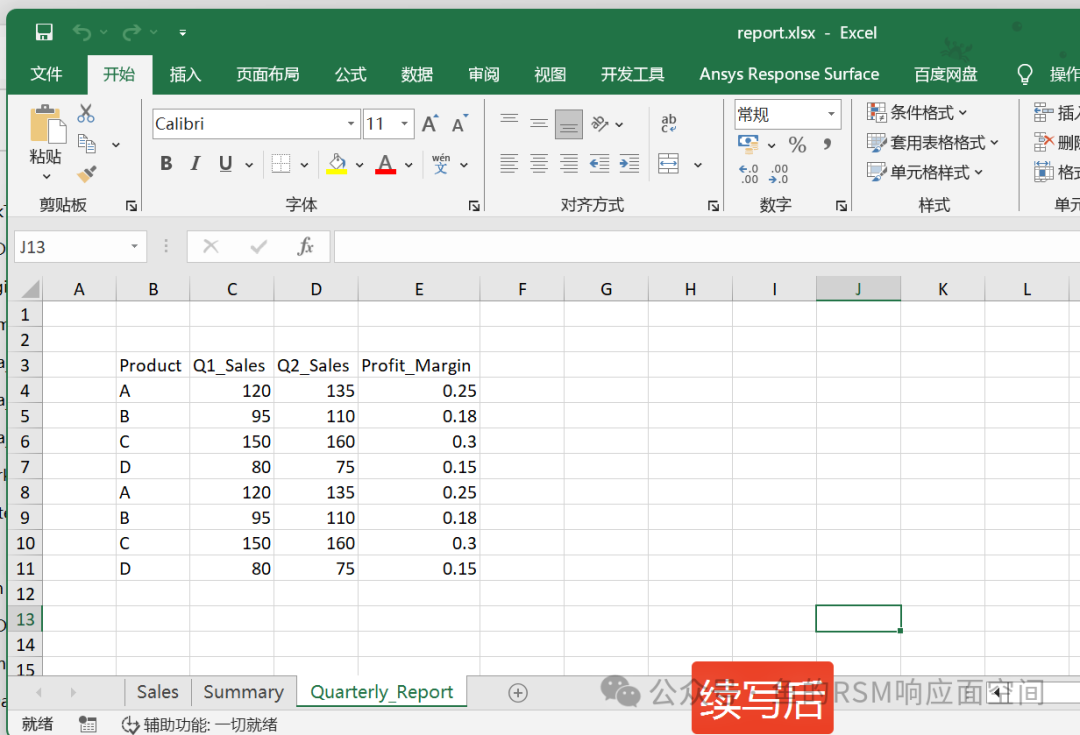Open the Calibri font name dropdown
The image size is (1080, 735).
[x=351, y=124]
